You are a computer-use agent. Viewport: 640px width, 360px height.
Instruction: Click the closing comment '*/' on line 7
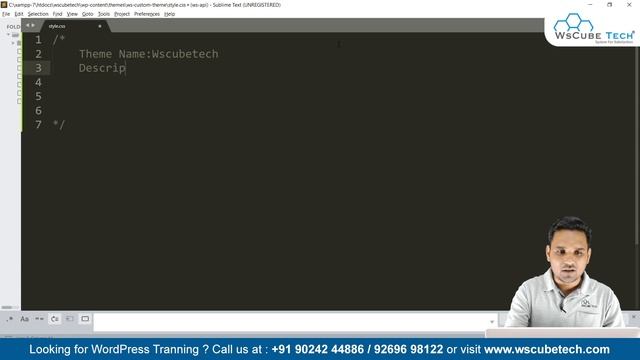pos(59,124)
